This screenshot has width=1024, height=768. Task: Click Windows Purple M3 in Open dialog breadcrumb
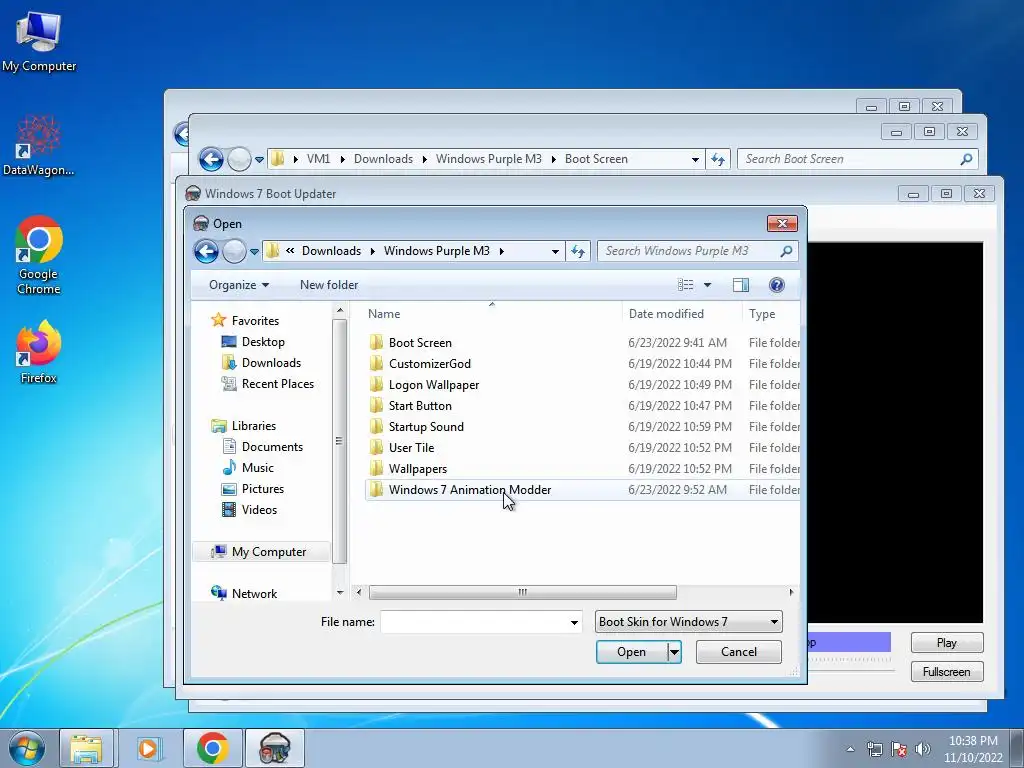tap(436, 251)
